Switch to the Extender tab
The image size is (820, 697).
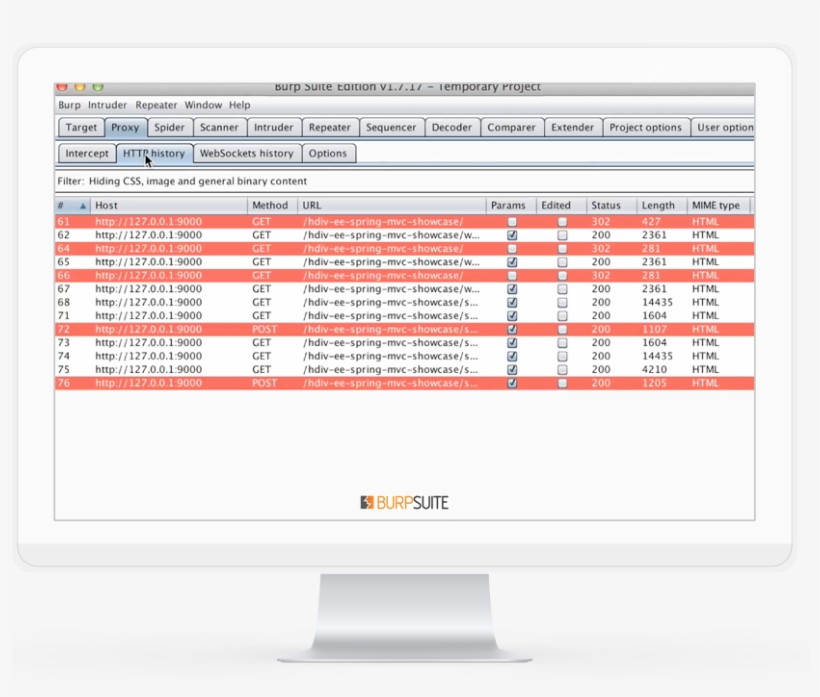(x=573, y=127)
